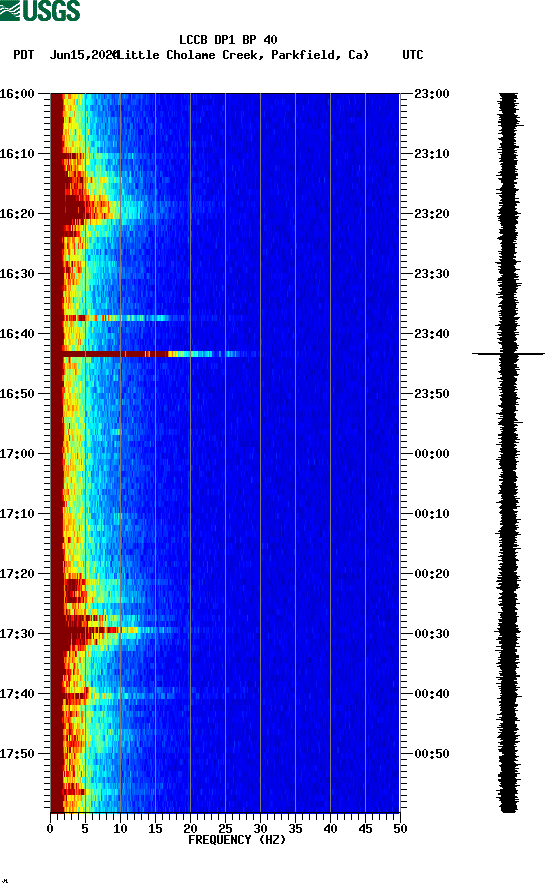Click the 17:50 PDT time label
Viewport: 552px width, 892px height.
pos(17,754)
